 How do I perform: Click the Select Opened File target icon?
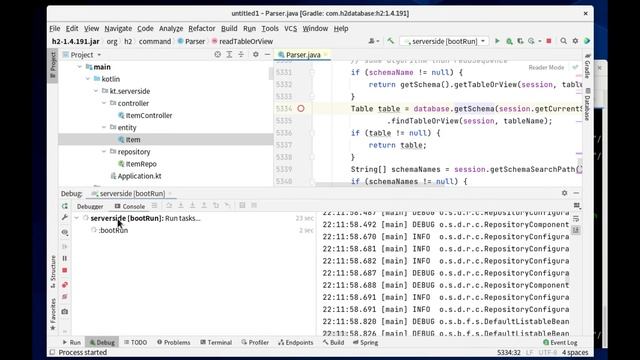218,54
